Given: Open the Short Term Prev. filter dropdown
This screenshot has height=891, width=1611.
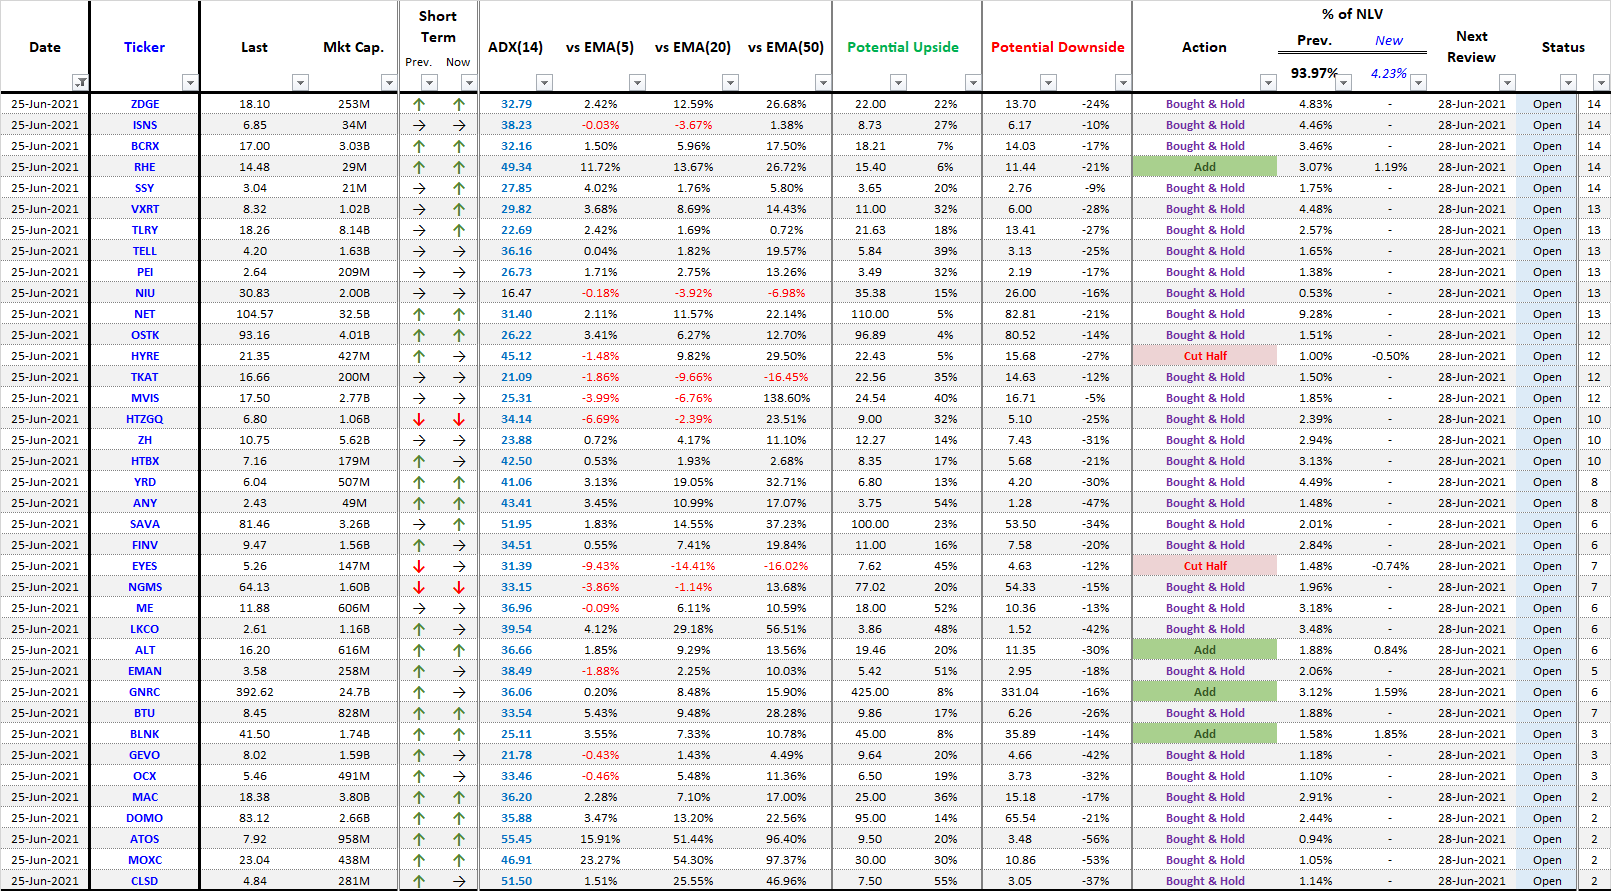Looking at the screenshot, I should (x=429, y=82).
